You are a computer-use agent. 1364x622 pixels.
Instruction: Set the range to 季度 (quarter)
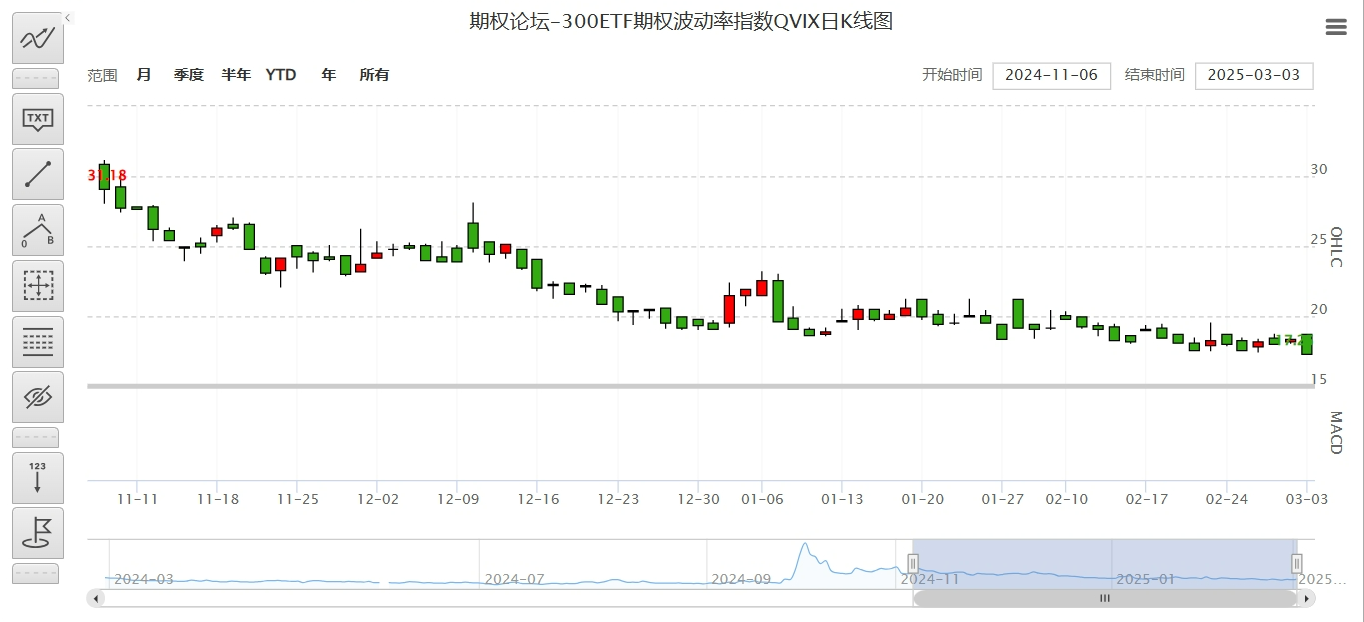point(189,75)
